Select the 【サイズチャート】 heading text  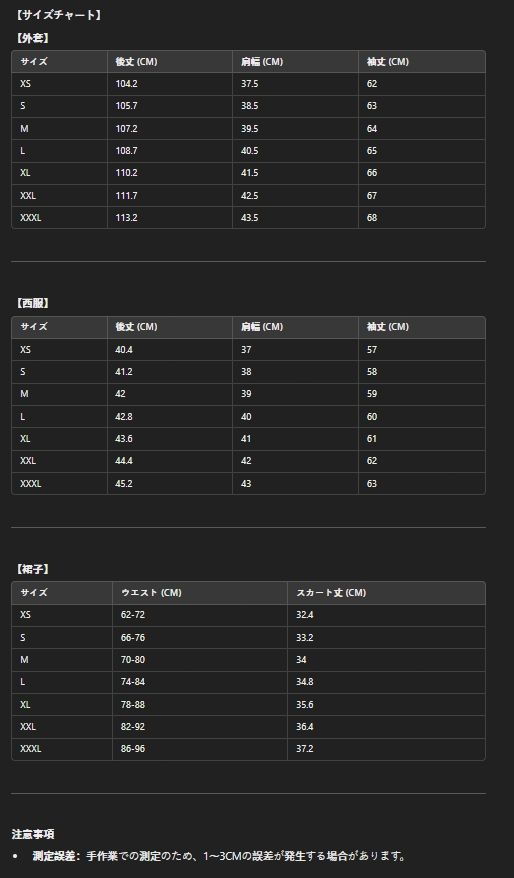pos(59,16)
